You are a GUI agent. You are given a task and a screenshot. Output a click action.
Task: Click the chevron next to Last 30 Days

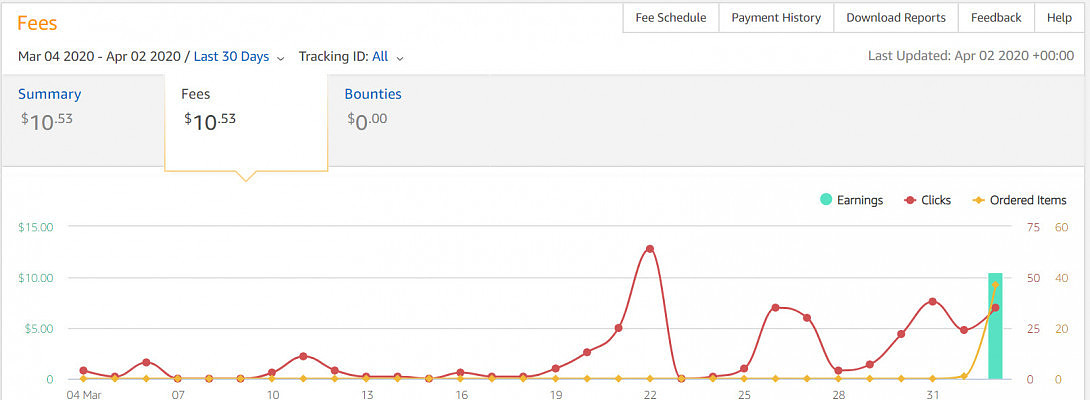(x=280, y=58)
